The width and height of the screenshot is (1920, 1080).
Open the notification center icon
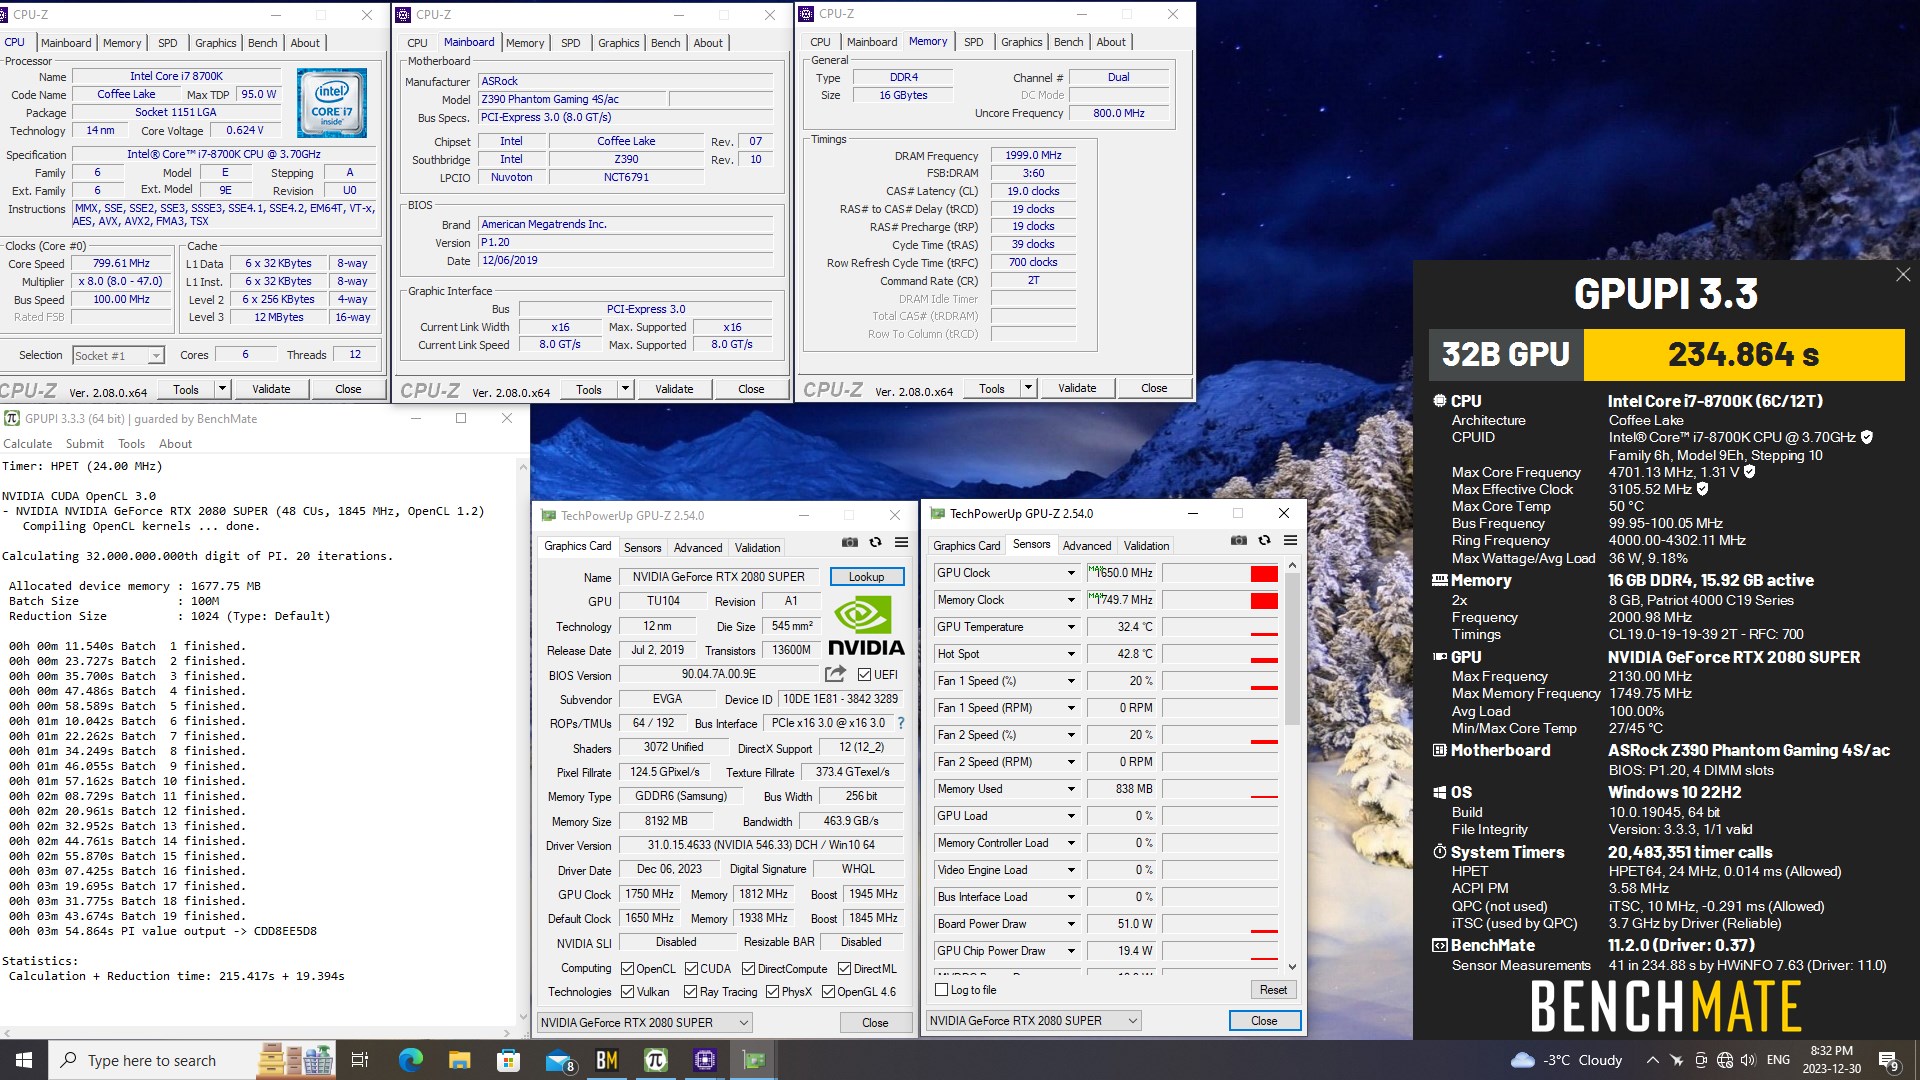pos(1888,1060)
